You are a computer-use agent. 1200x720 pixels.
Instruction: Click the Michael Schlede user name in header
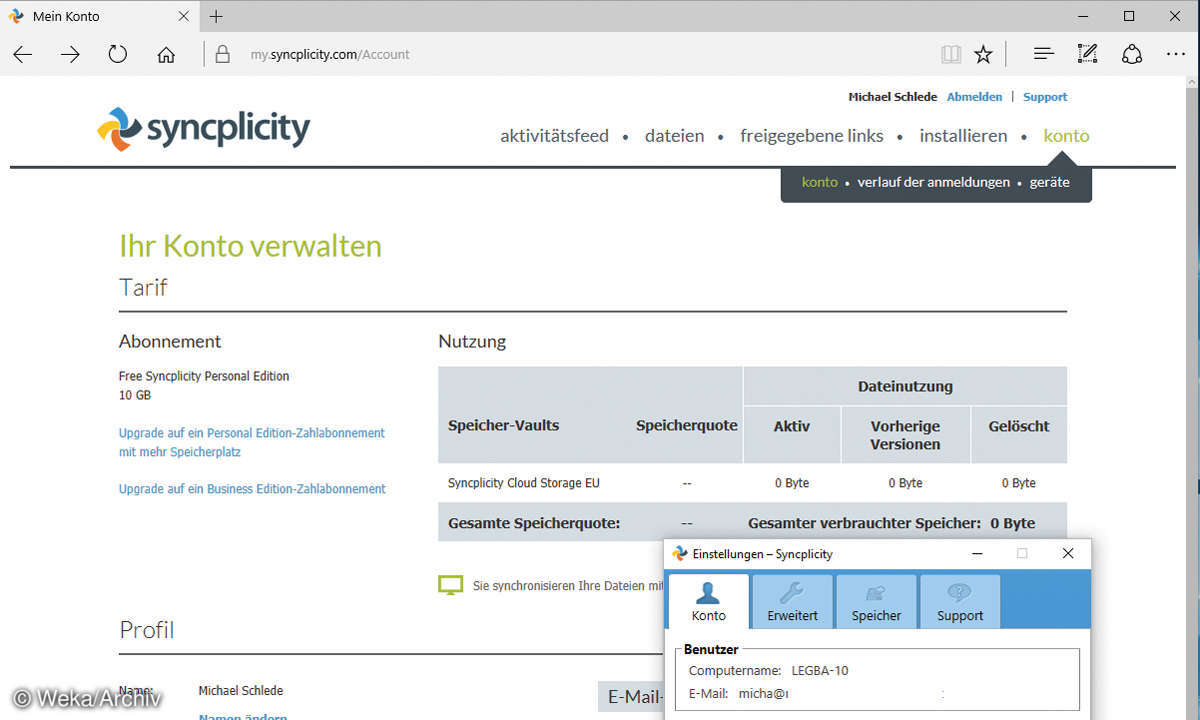pyautogui.click(x=892, y=97)
